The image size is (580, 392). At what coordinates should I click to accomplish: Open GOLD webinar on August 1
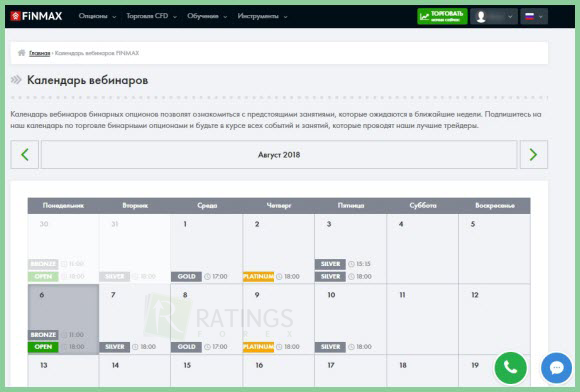[x=186, y=277]
